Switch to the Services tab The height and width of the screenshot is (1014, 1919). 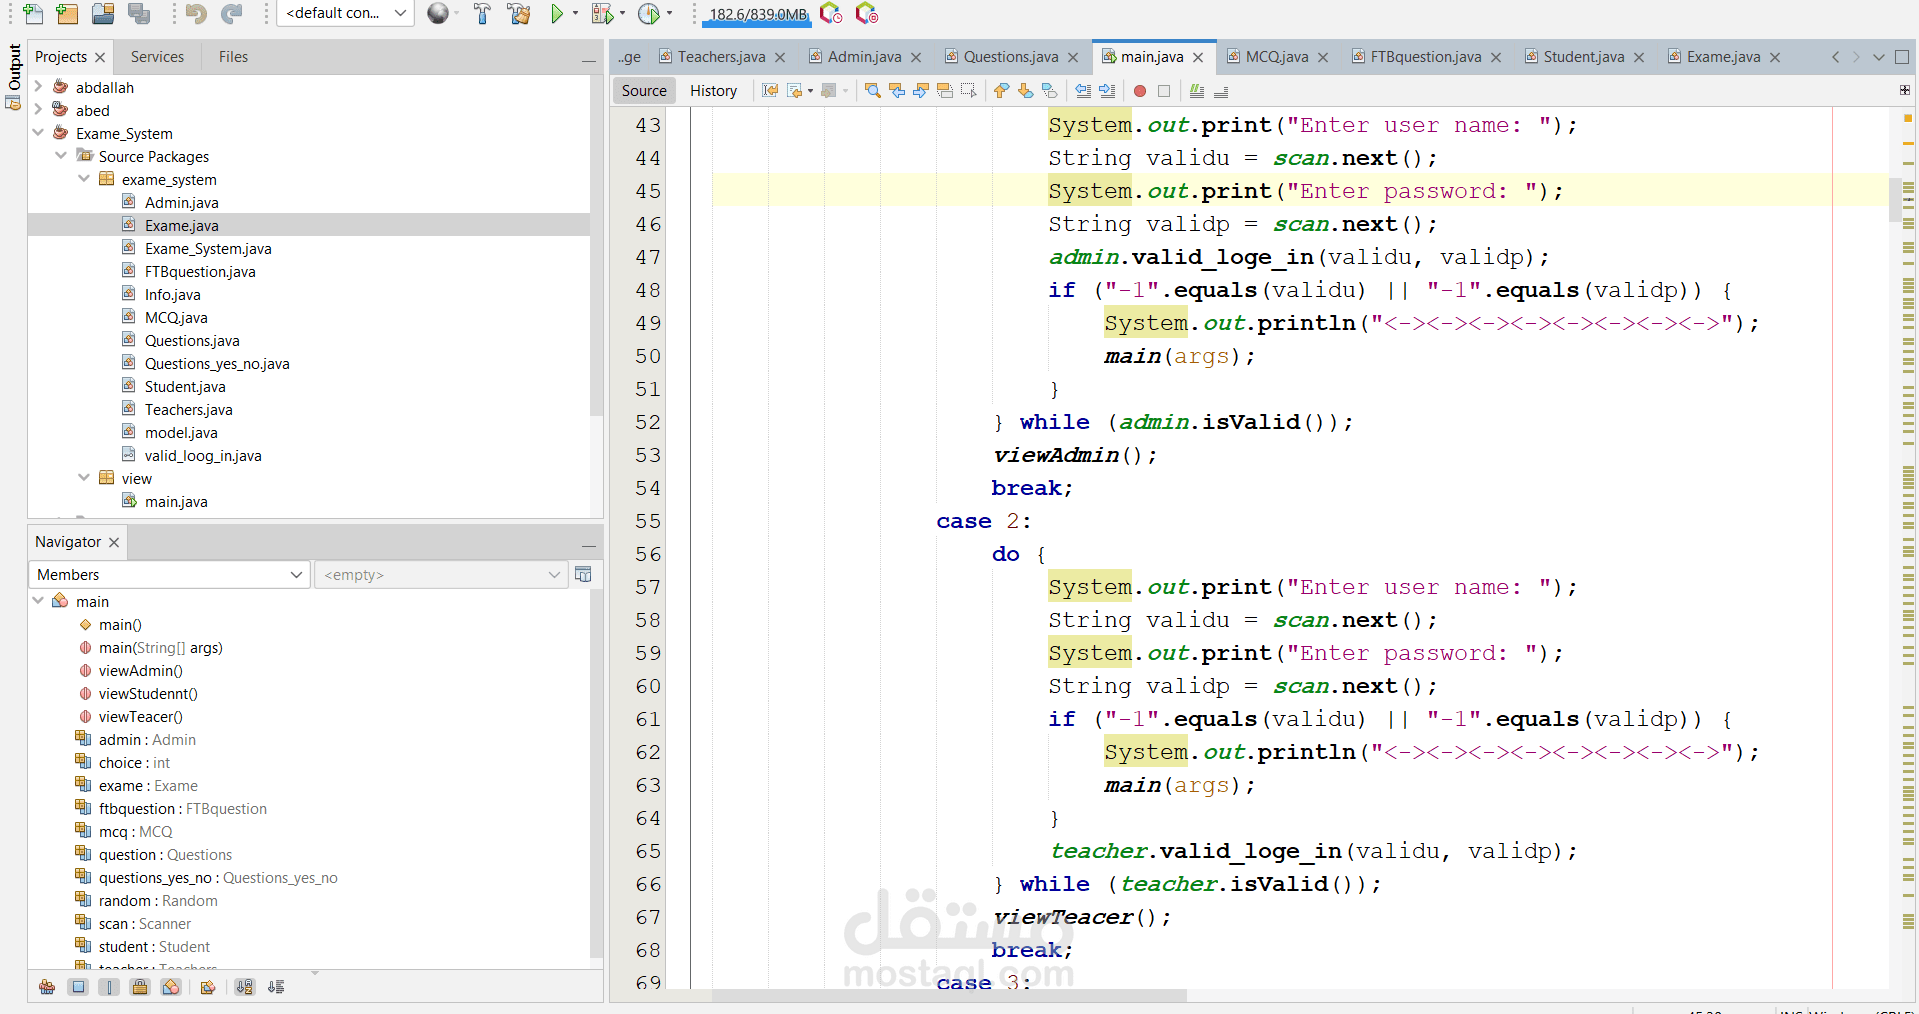point(157,57)
